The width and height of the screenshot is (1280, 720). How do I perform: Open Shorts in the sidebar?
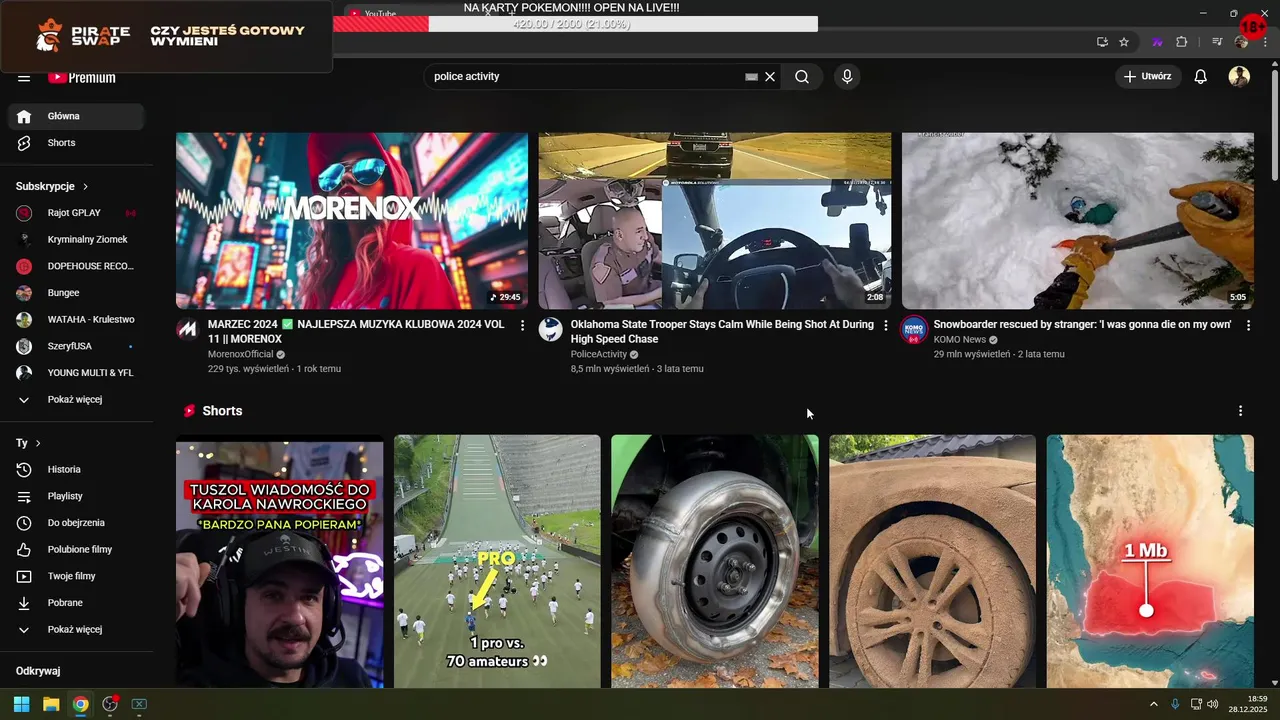[76, 143]
